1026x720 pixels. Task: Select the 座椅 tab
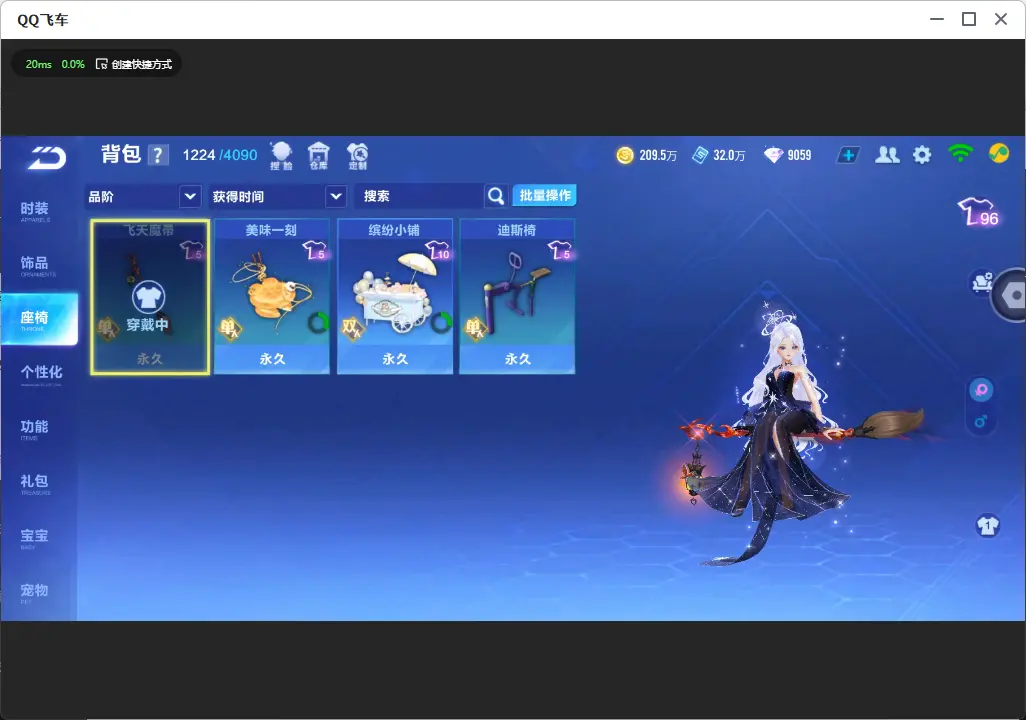coord(39,319)
